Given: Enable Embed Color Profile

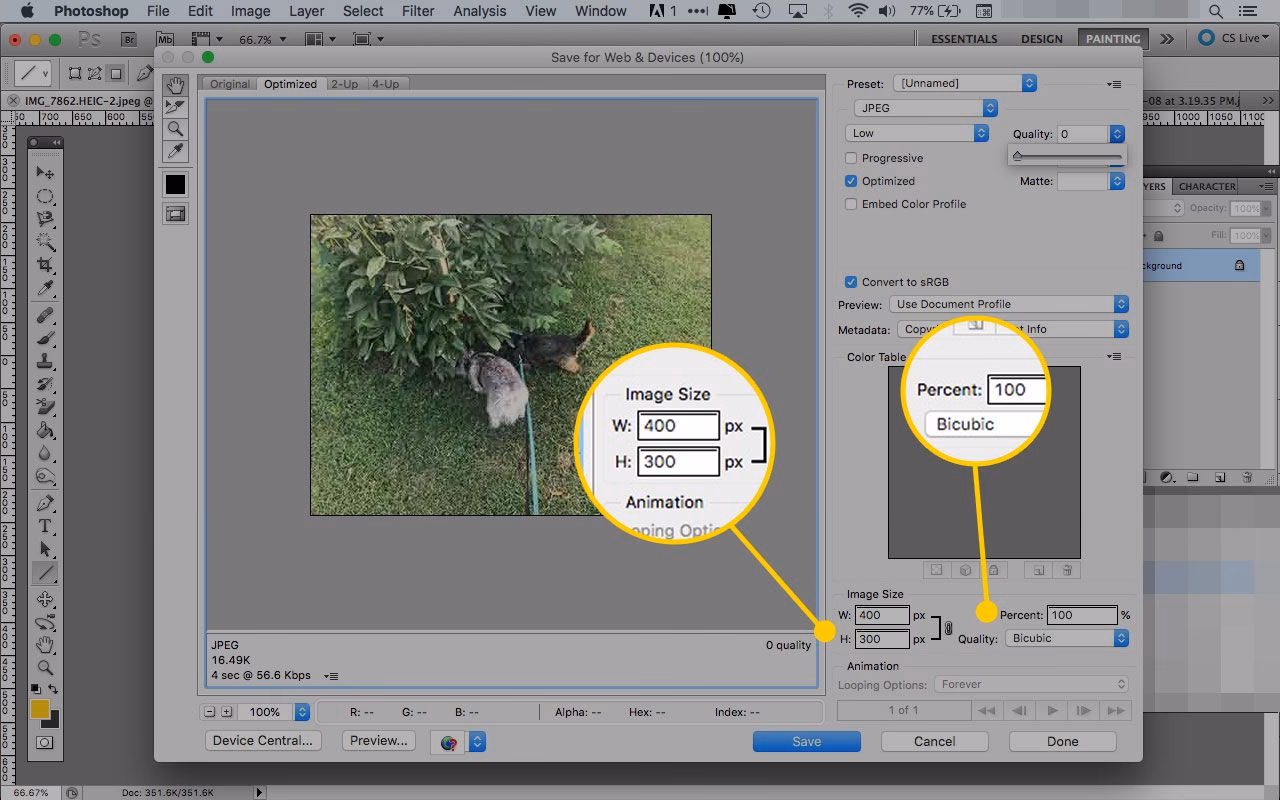Looking at the screenshot, I should click(851, 204).
